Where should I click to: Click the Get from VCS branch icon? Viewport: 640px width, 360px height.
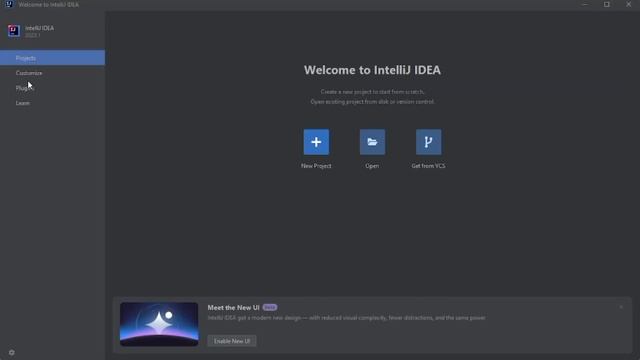click(x=428, y=142)
